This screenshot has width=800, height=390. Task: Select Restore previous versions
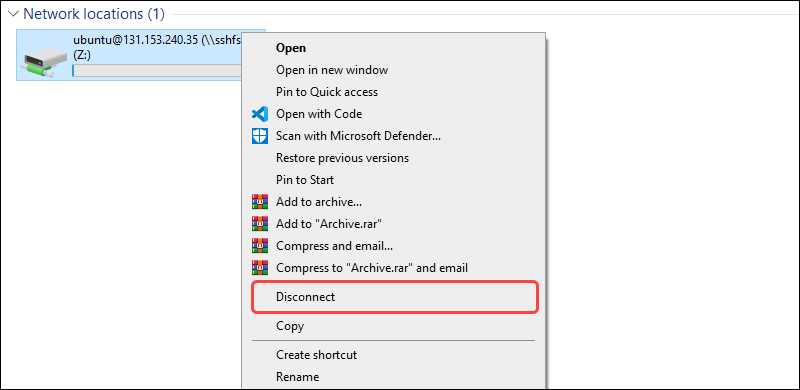click(342, 158)
